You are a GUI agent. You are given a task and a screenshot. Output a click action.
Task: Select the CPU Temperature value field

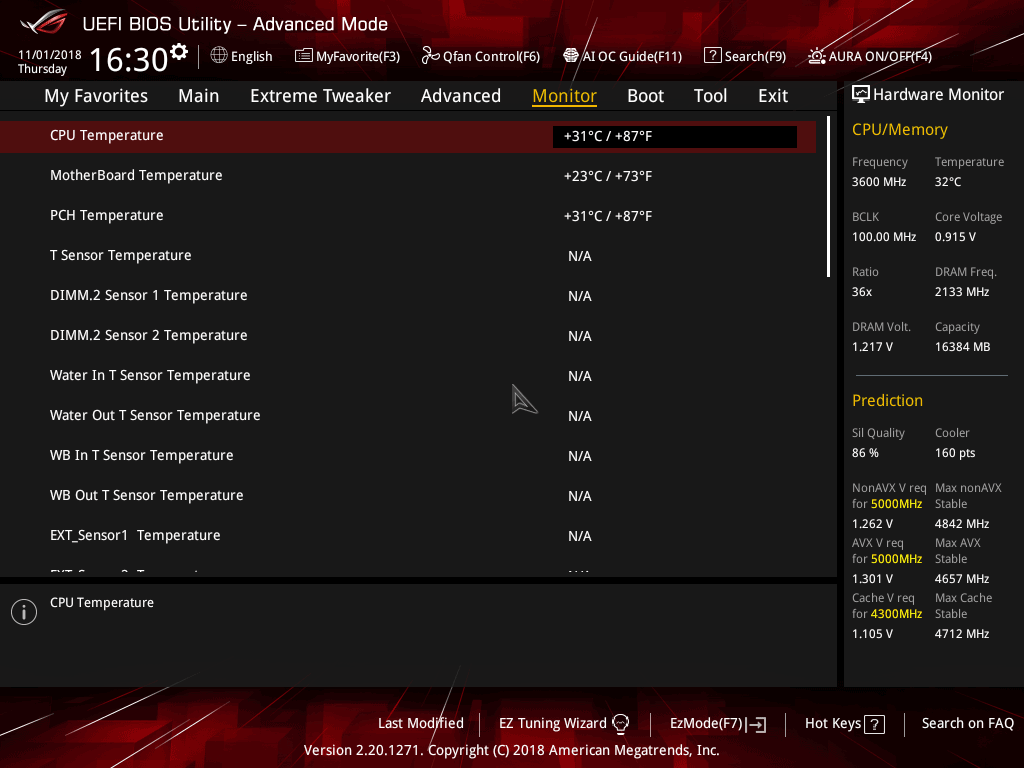pyautogui.click(x=675, y=136)
